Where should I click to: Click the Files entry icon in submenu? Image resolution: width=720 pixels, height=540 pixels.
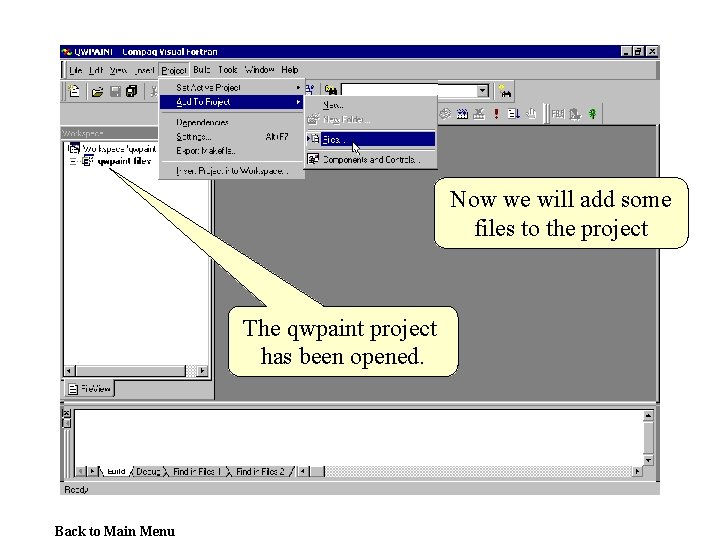314,139
